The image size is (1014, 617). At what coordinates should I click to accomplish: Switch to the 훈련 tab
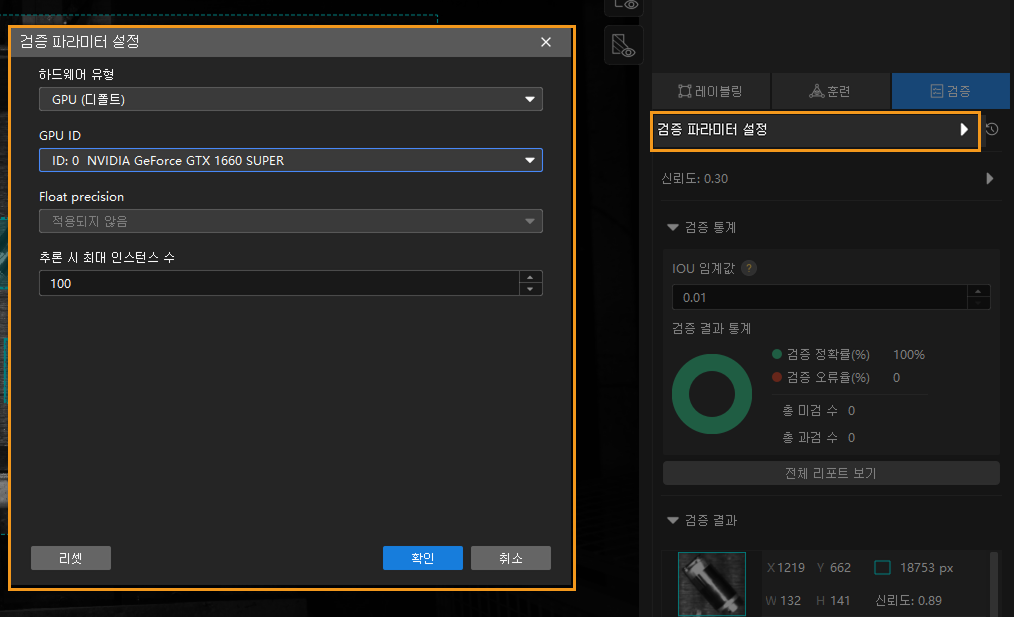point(830,91)
